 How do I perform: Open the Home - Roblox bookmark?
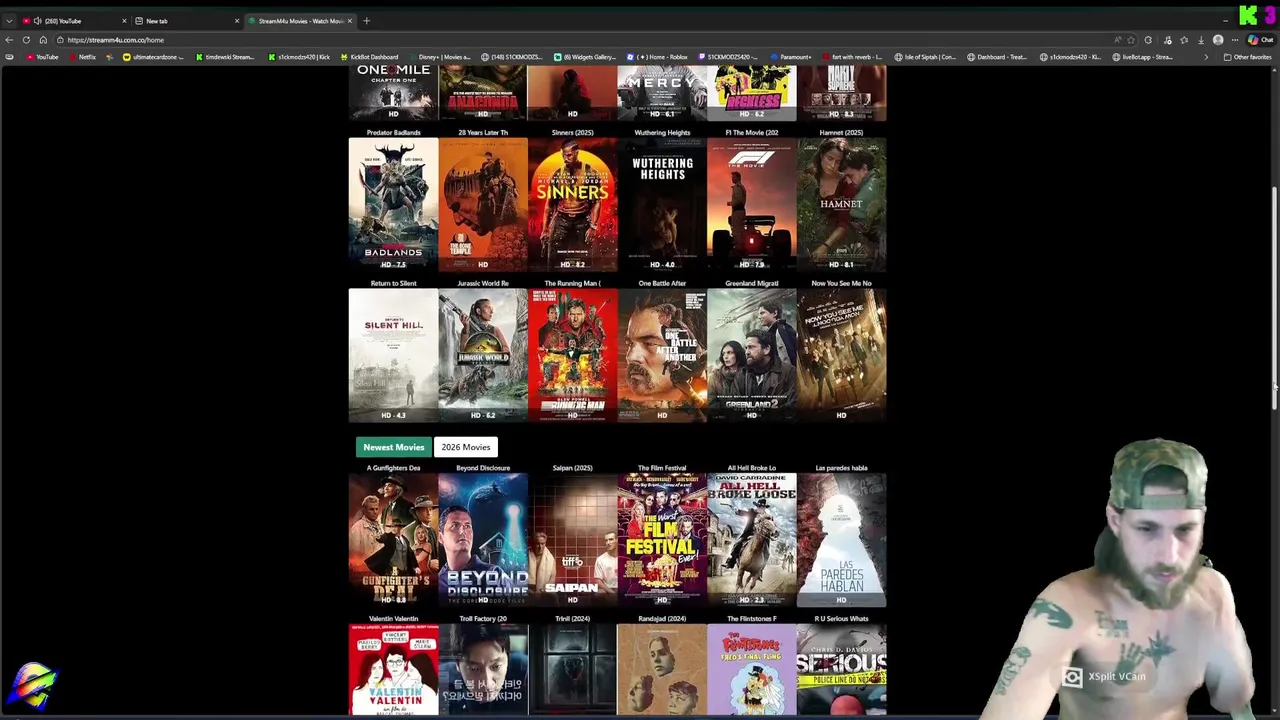pyautogui.click(x=657, y=57)
